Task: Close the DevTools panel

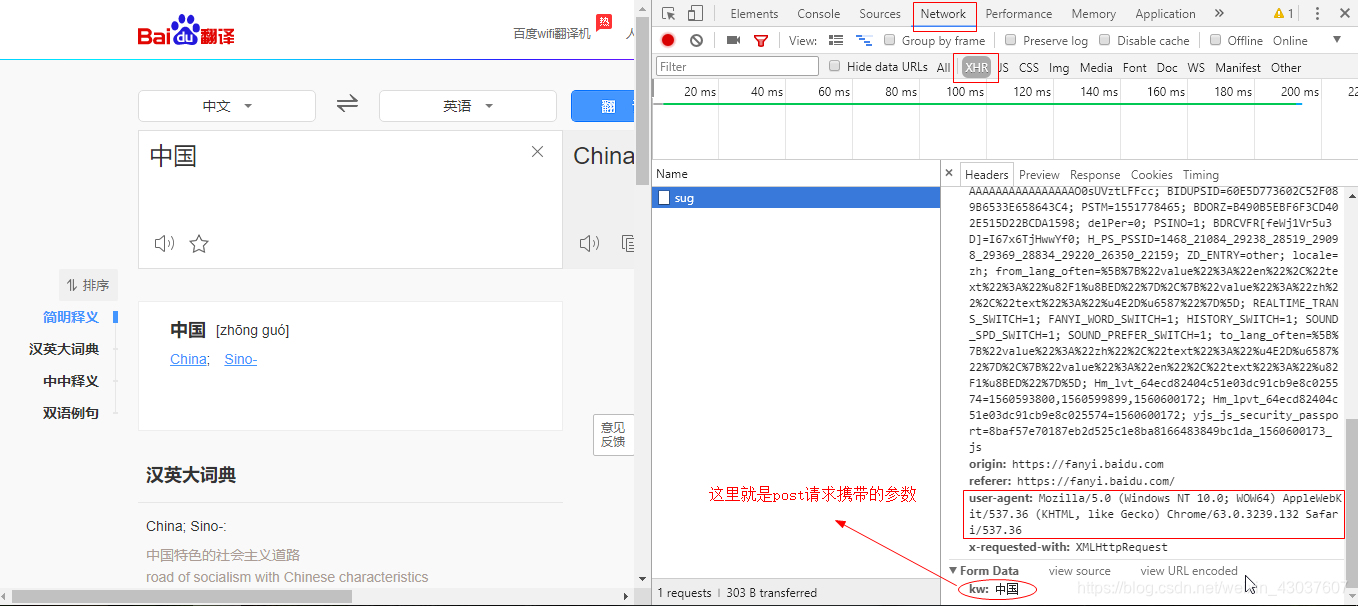Action: point(1343,14)
